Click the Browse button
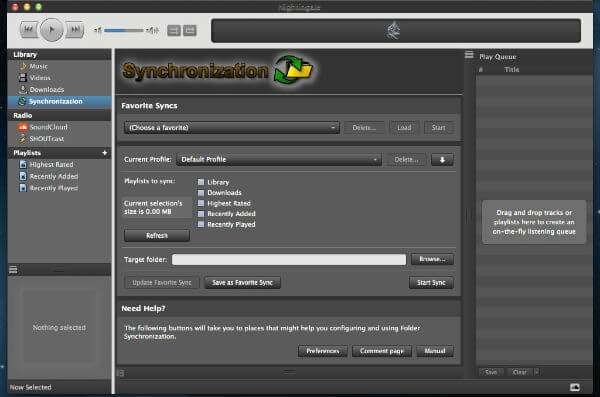600x397 pixels. (432, 259)
